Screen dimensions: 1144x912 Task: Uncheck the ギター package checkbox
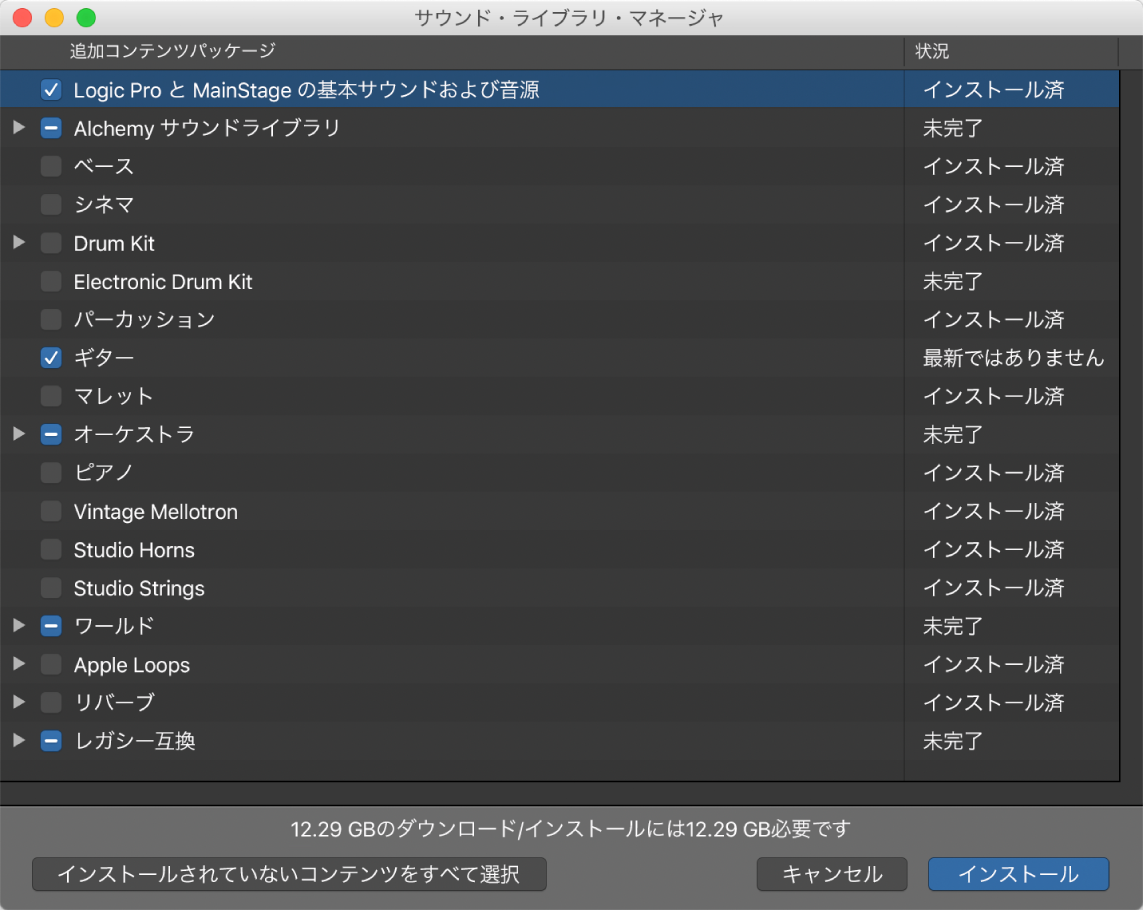pyautogui.click(x=51, y=358)
